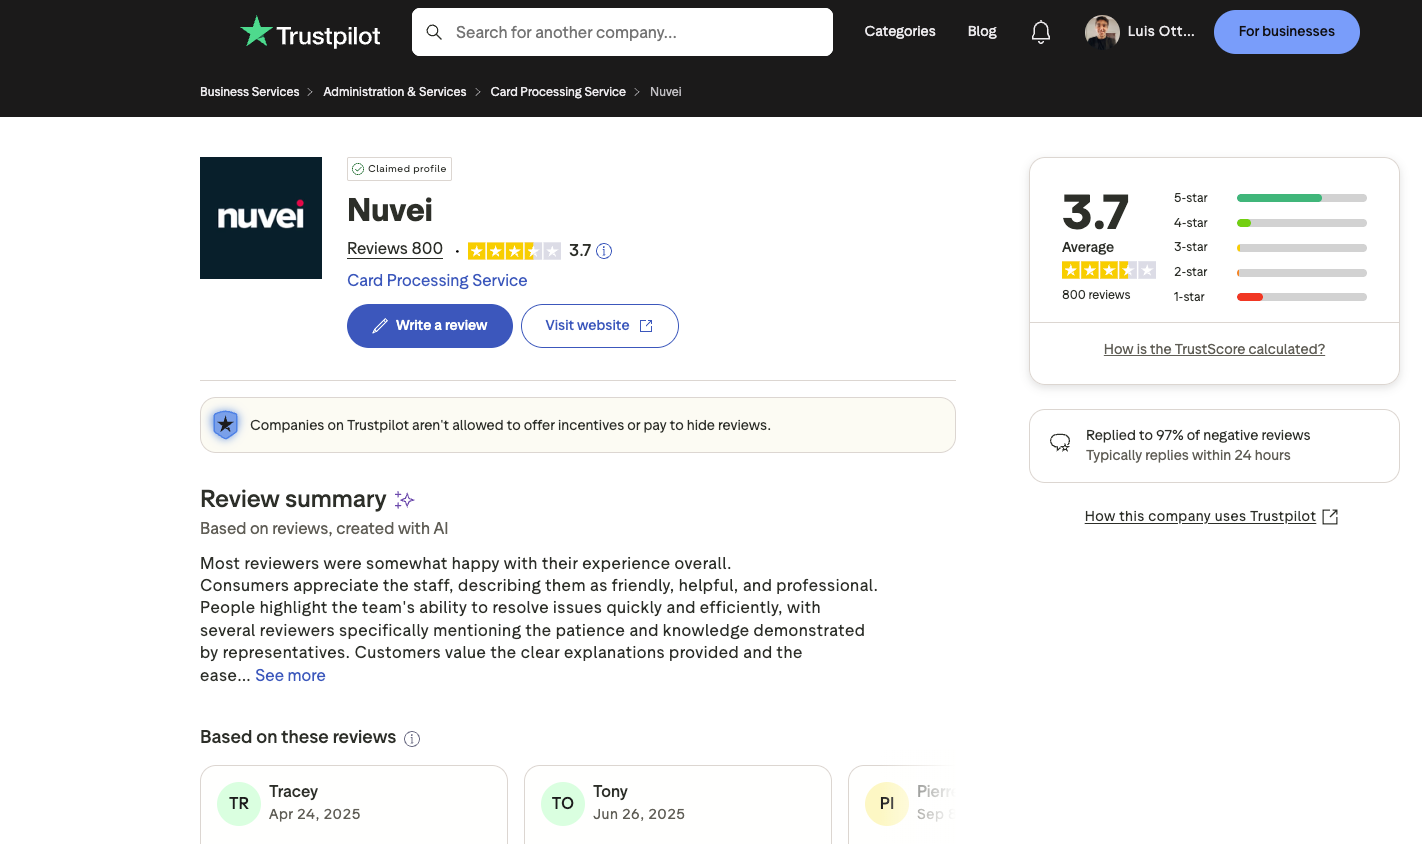This screenshot has height=844, width=1422.
Task: Click the Average star rating in summary card
Action: tap(1109, 270)
